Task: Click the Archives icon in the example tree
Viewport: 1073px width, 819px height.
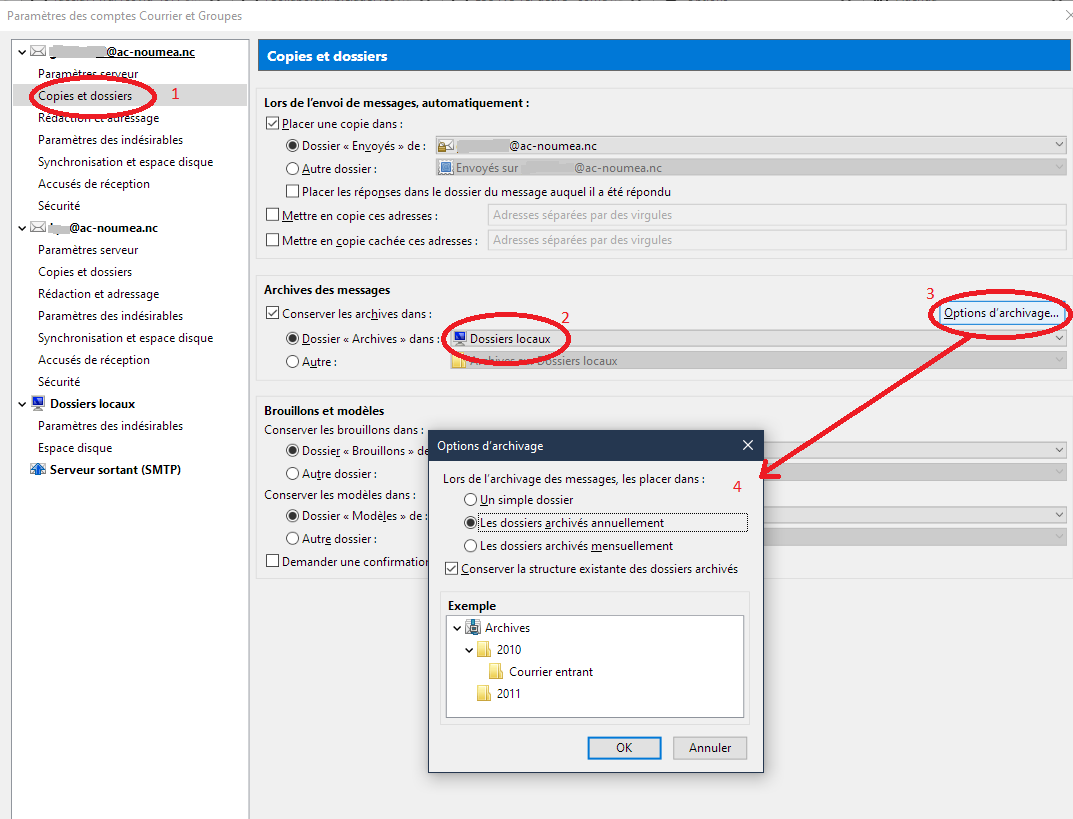Action: (x=473, y=628)
